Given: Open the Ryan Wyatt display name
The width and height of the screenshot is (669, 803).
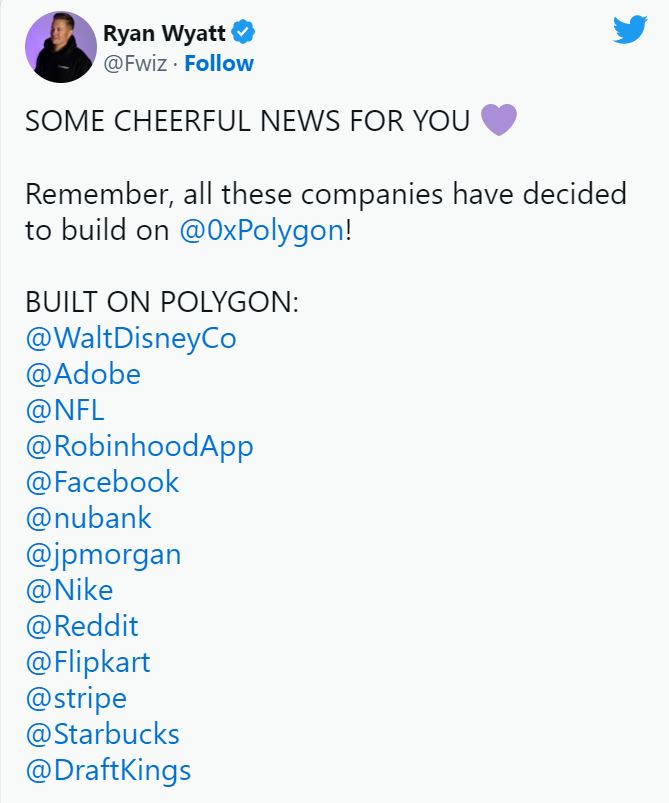Looking at the screenshot, I should [165, 33].
